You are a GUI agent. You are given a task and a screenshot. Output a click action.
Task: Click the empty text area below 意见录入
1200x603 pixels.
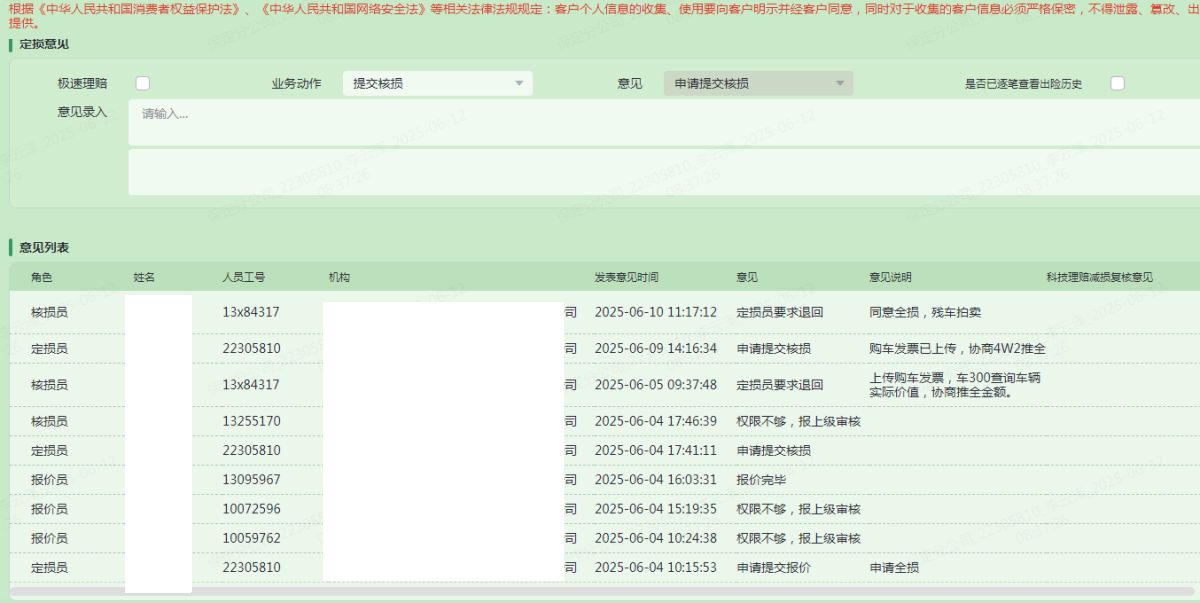click(660, 172)
